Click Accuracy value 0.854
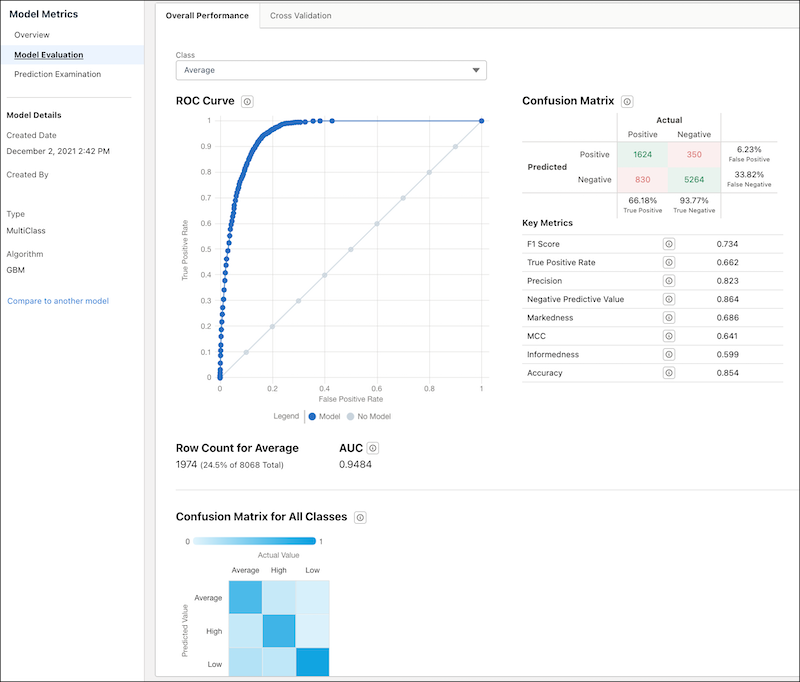This screenshot has width=800, height=682. pyautogui.click(x=727, y=373)
